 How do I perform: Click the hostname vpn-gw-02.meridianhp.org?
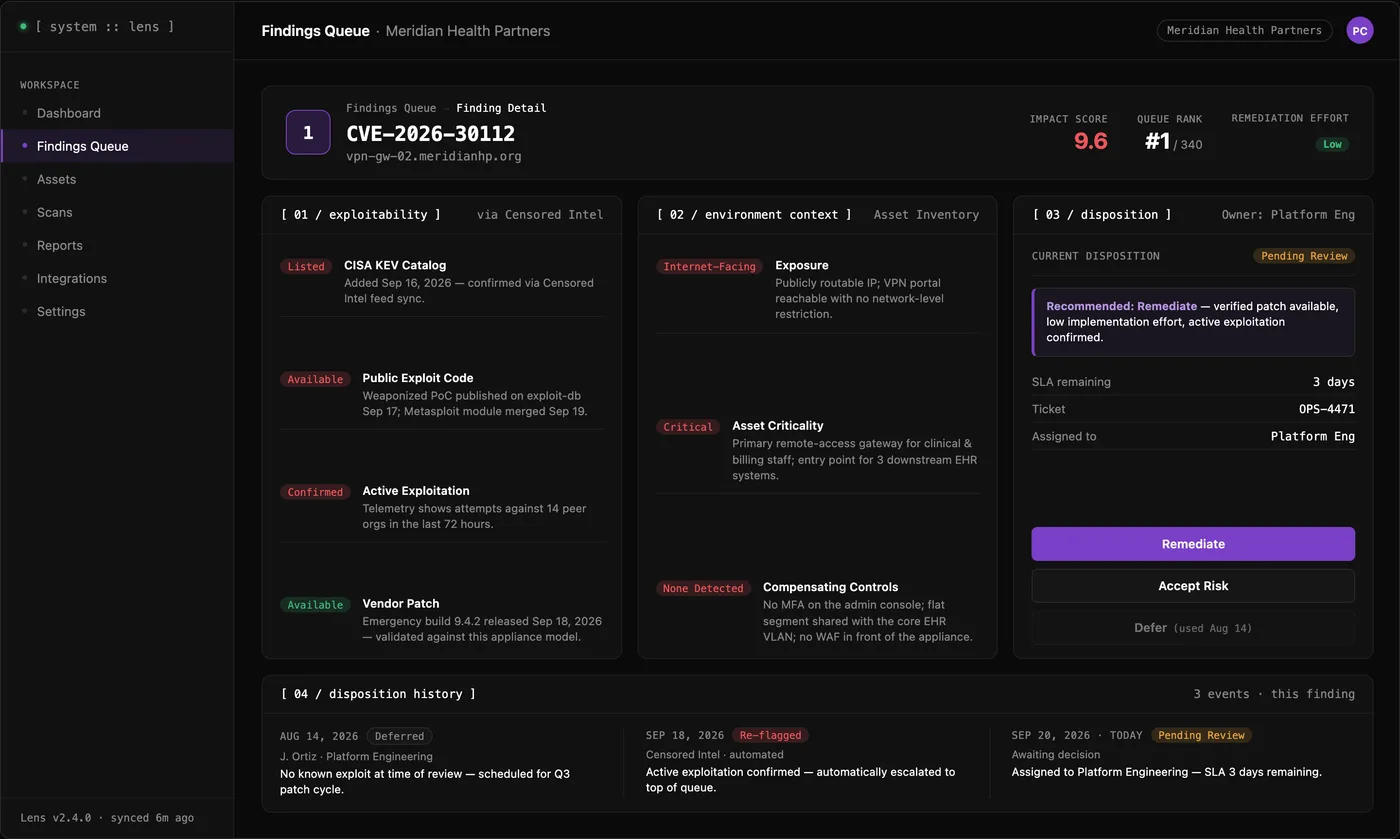[x=434, y=156]
